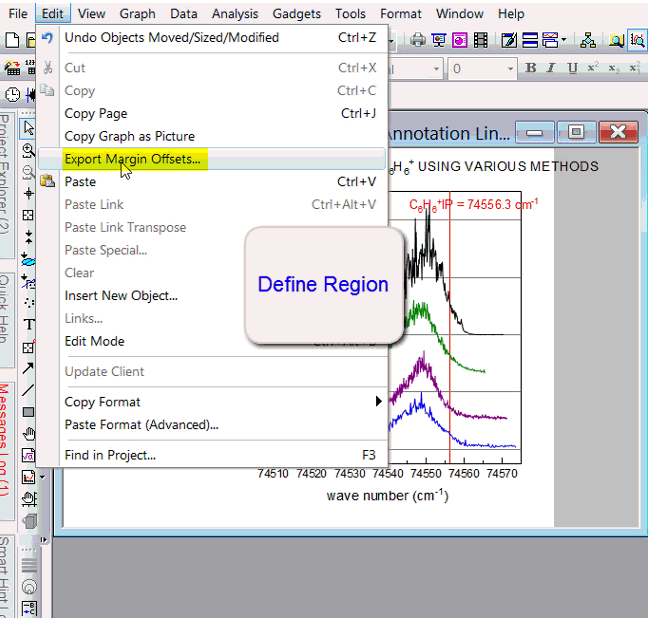Open the Window menu
This screenshot has height=621, width=651.
pyautogui.click(x=460, y=14)
